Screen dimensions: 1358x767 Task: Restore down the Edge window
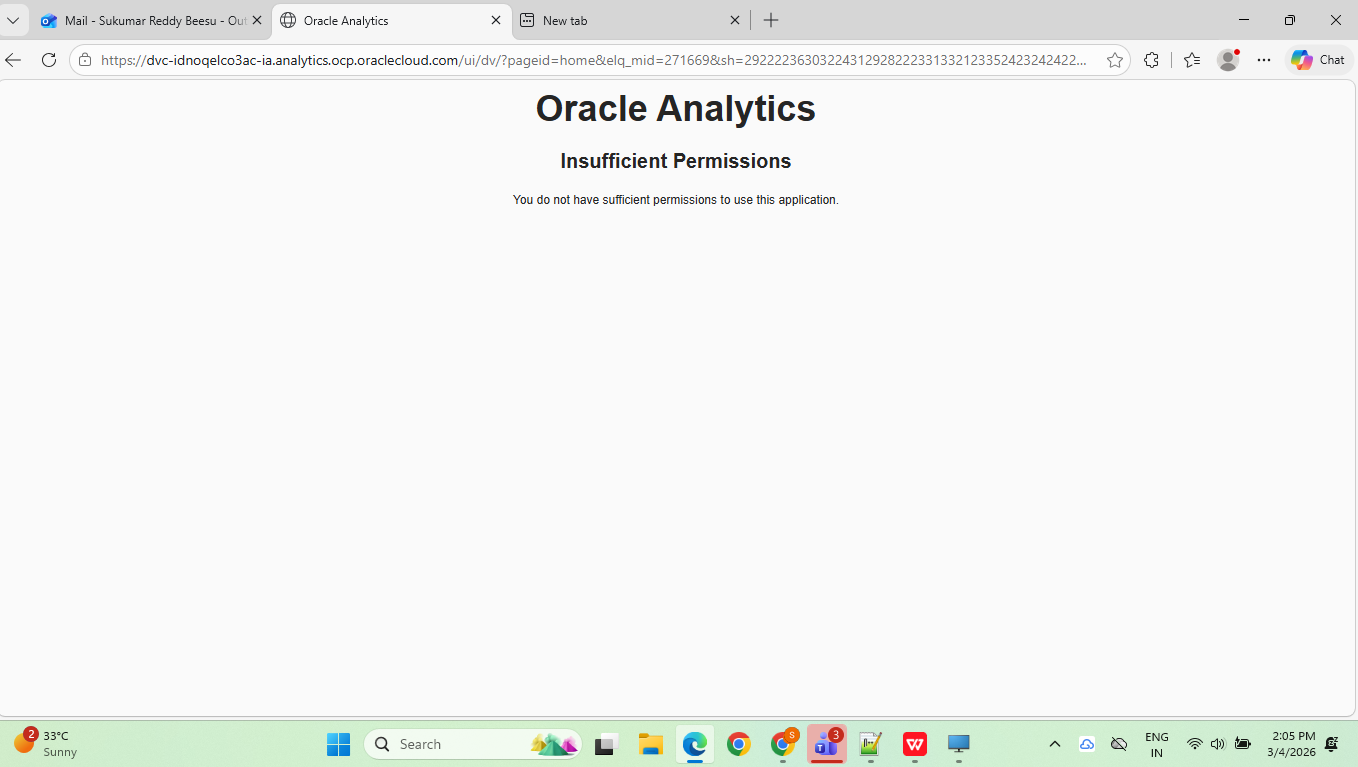(x=1290, y=20)
